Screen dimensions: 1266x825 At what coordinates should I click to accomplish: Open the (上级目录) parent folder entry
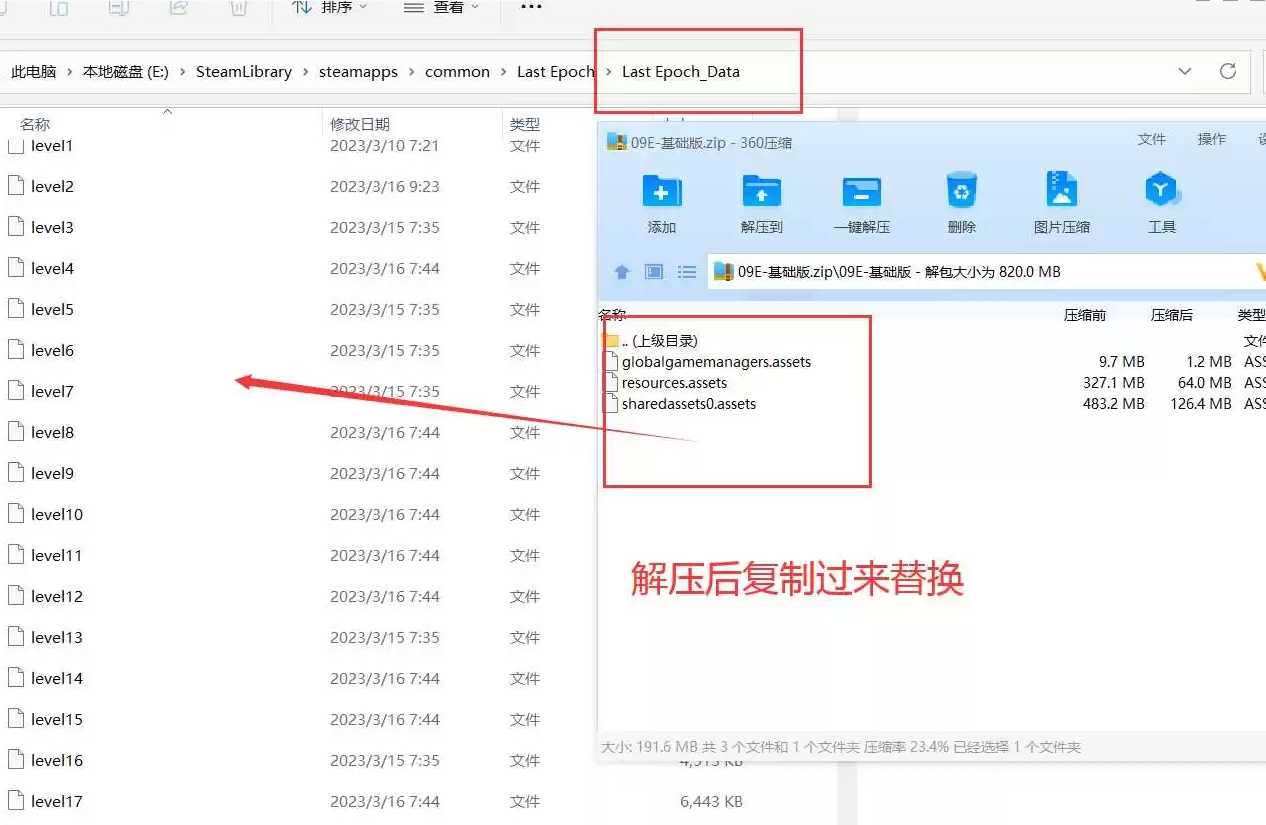coord(659,341)
